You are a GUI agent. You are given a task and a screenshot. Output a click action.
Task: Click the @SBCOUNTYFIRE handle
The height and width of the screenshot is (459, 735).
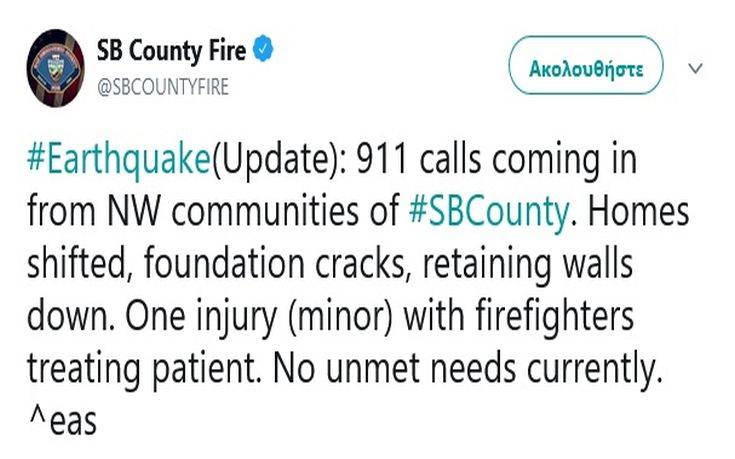[x=163, y=86]
